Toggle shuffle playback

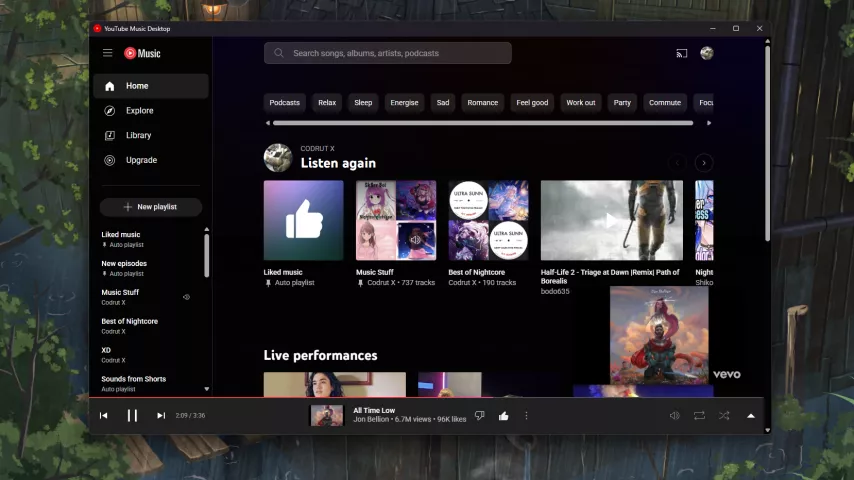[724, 416]
